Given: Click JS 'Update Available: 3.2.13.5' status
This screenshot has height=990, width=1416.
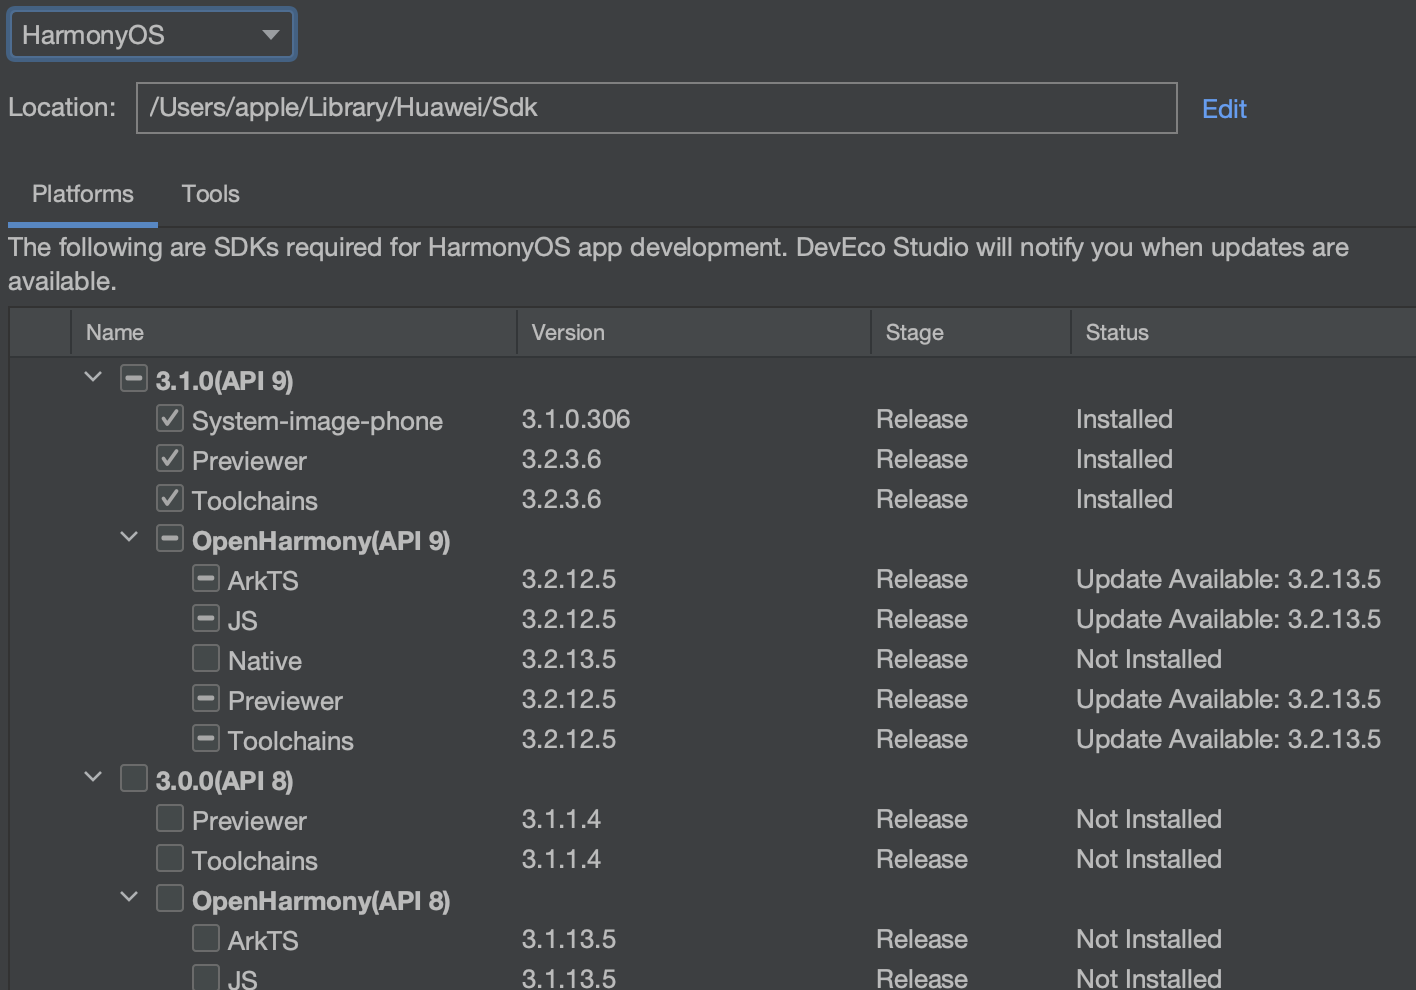Looking at the screenshot, I should pyautogui.click(x=1228, y=619).
